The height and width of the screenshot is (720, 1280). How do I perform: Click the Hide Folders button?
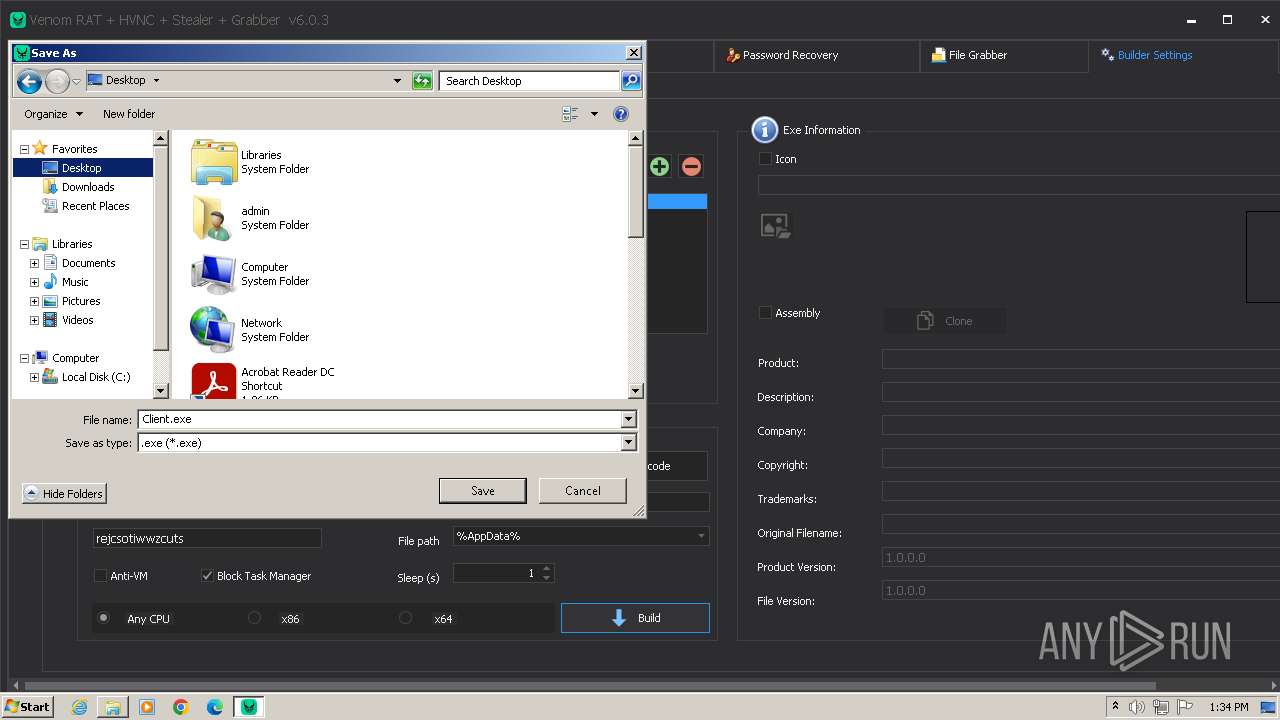[65, 493]
